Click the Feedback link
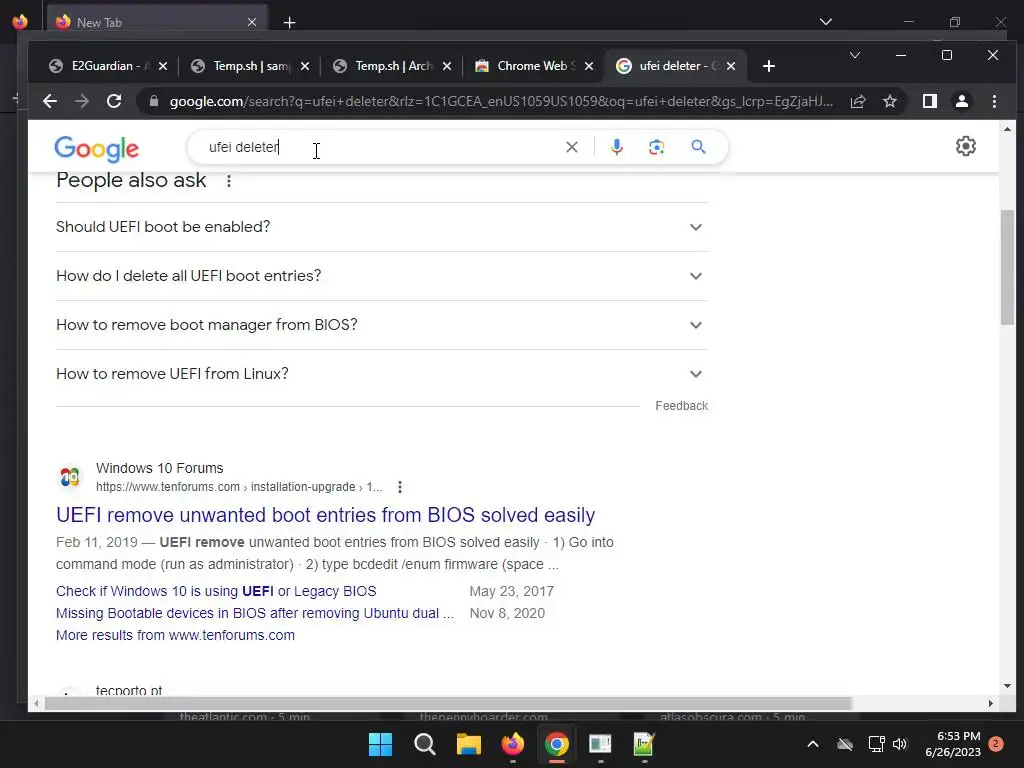This screenshot has width=1024, height=768. tap(681, 406)
